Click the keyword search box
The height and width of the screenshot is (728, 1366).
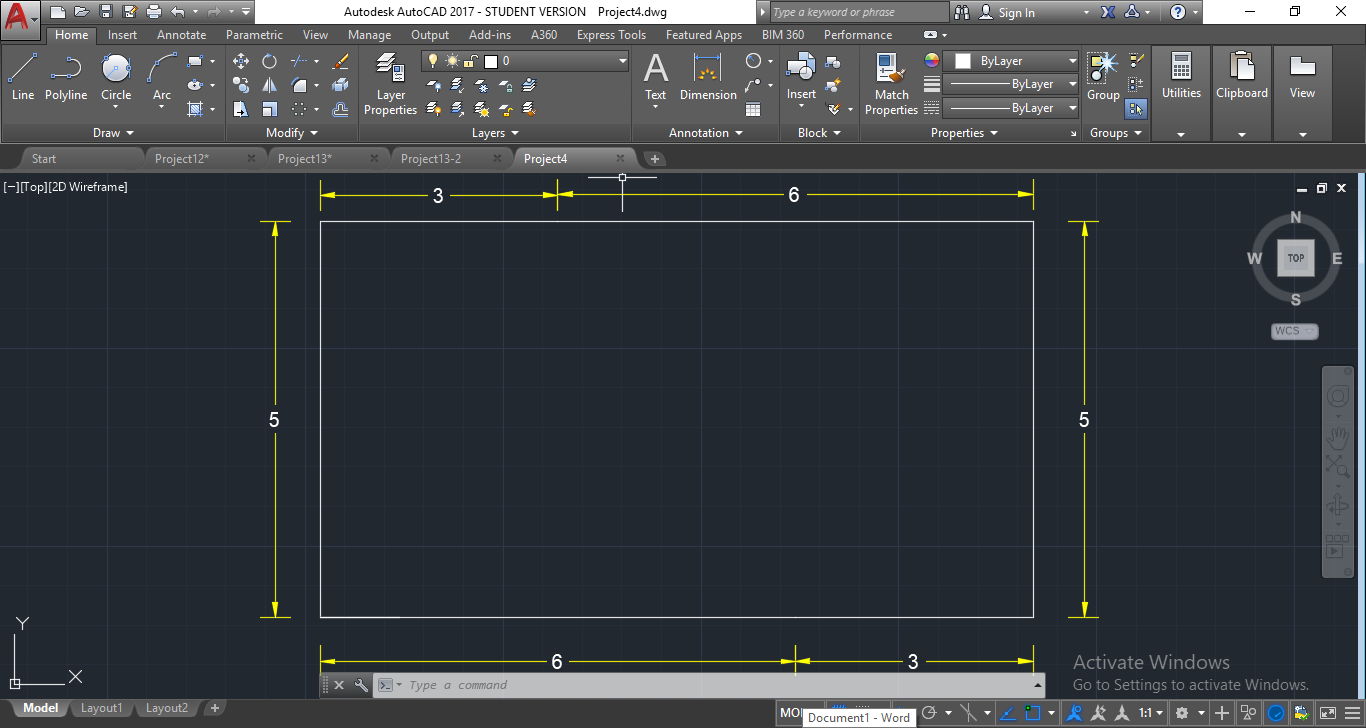(x=859, y=12)
